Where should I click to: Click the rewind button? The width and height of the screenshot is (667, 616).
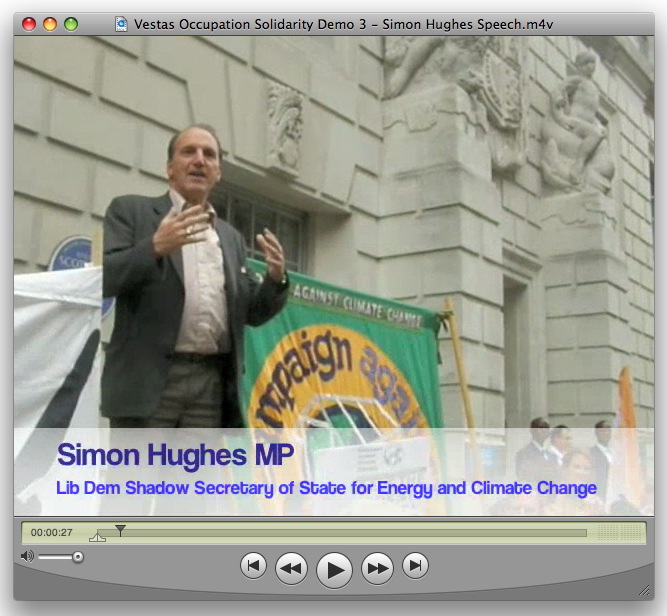[x=291, y=568]
